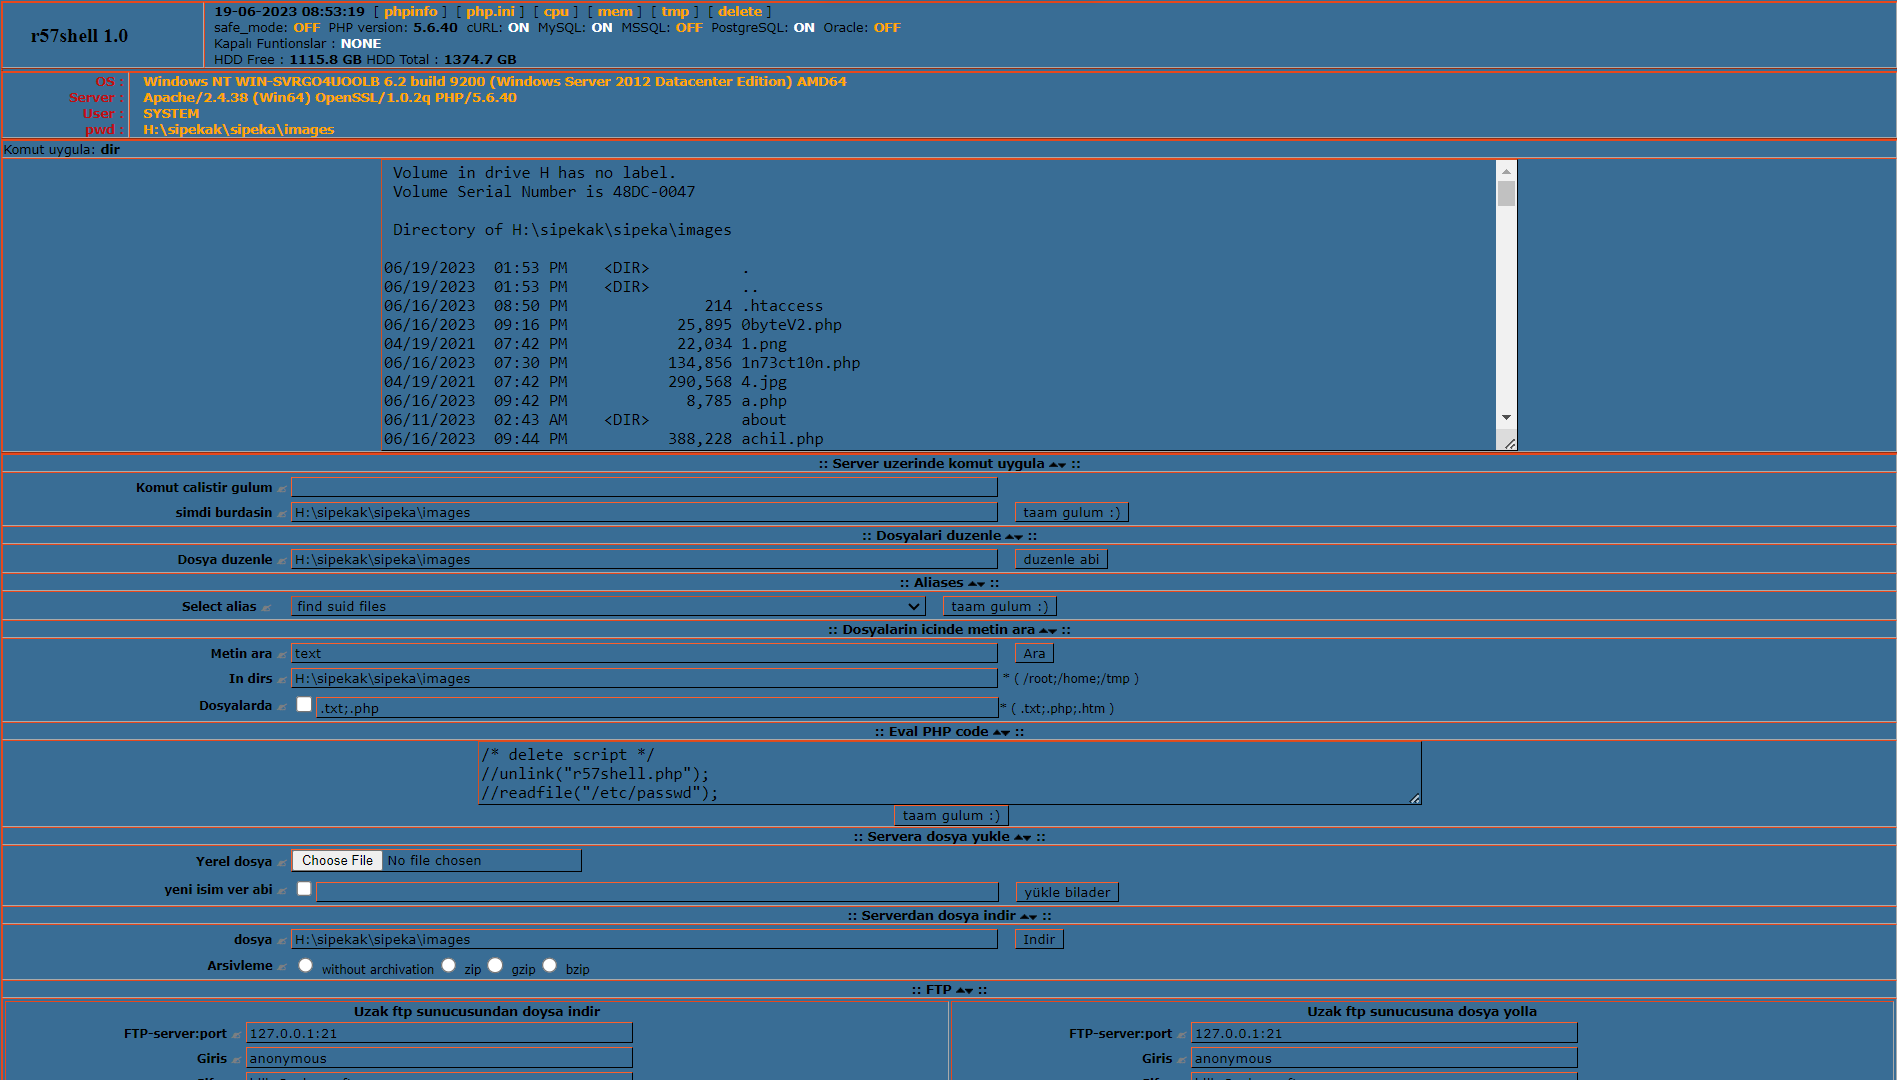The width and height of the screenshot is (1897, 1080).
Task: Focus the Metin ara text field
Action: (644, 653)
